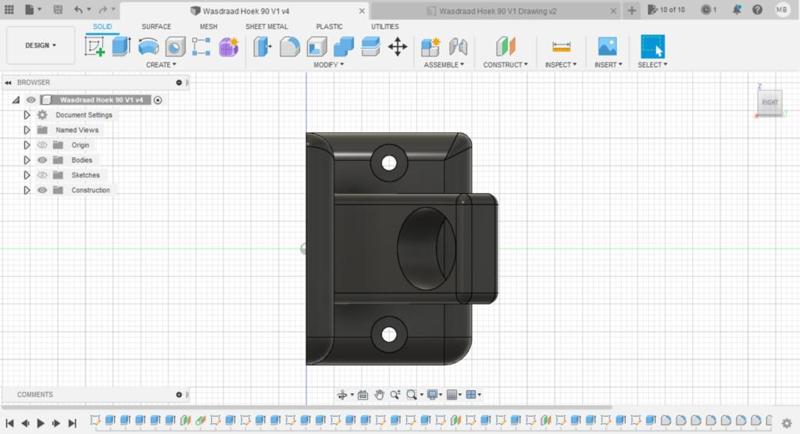Jump to the timeline end
The width and height of the screenshot is (800, 434).
72,423
